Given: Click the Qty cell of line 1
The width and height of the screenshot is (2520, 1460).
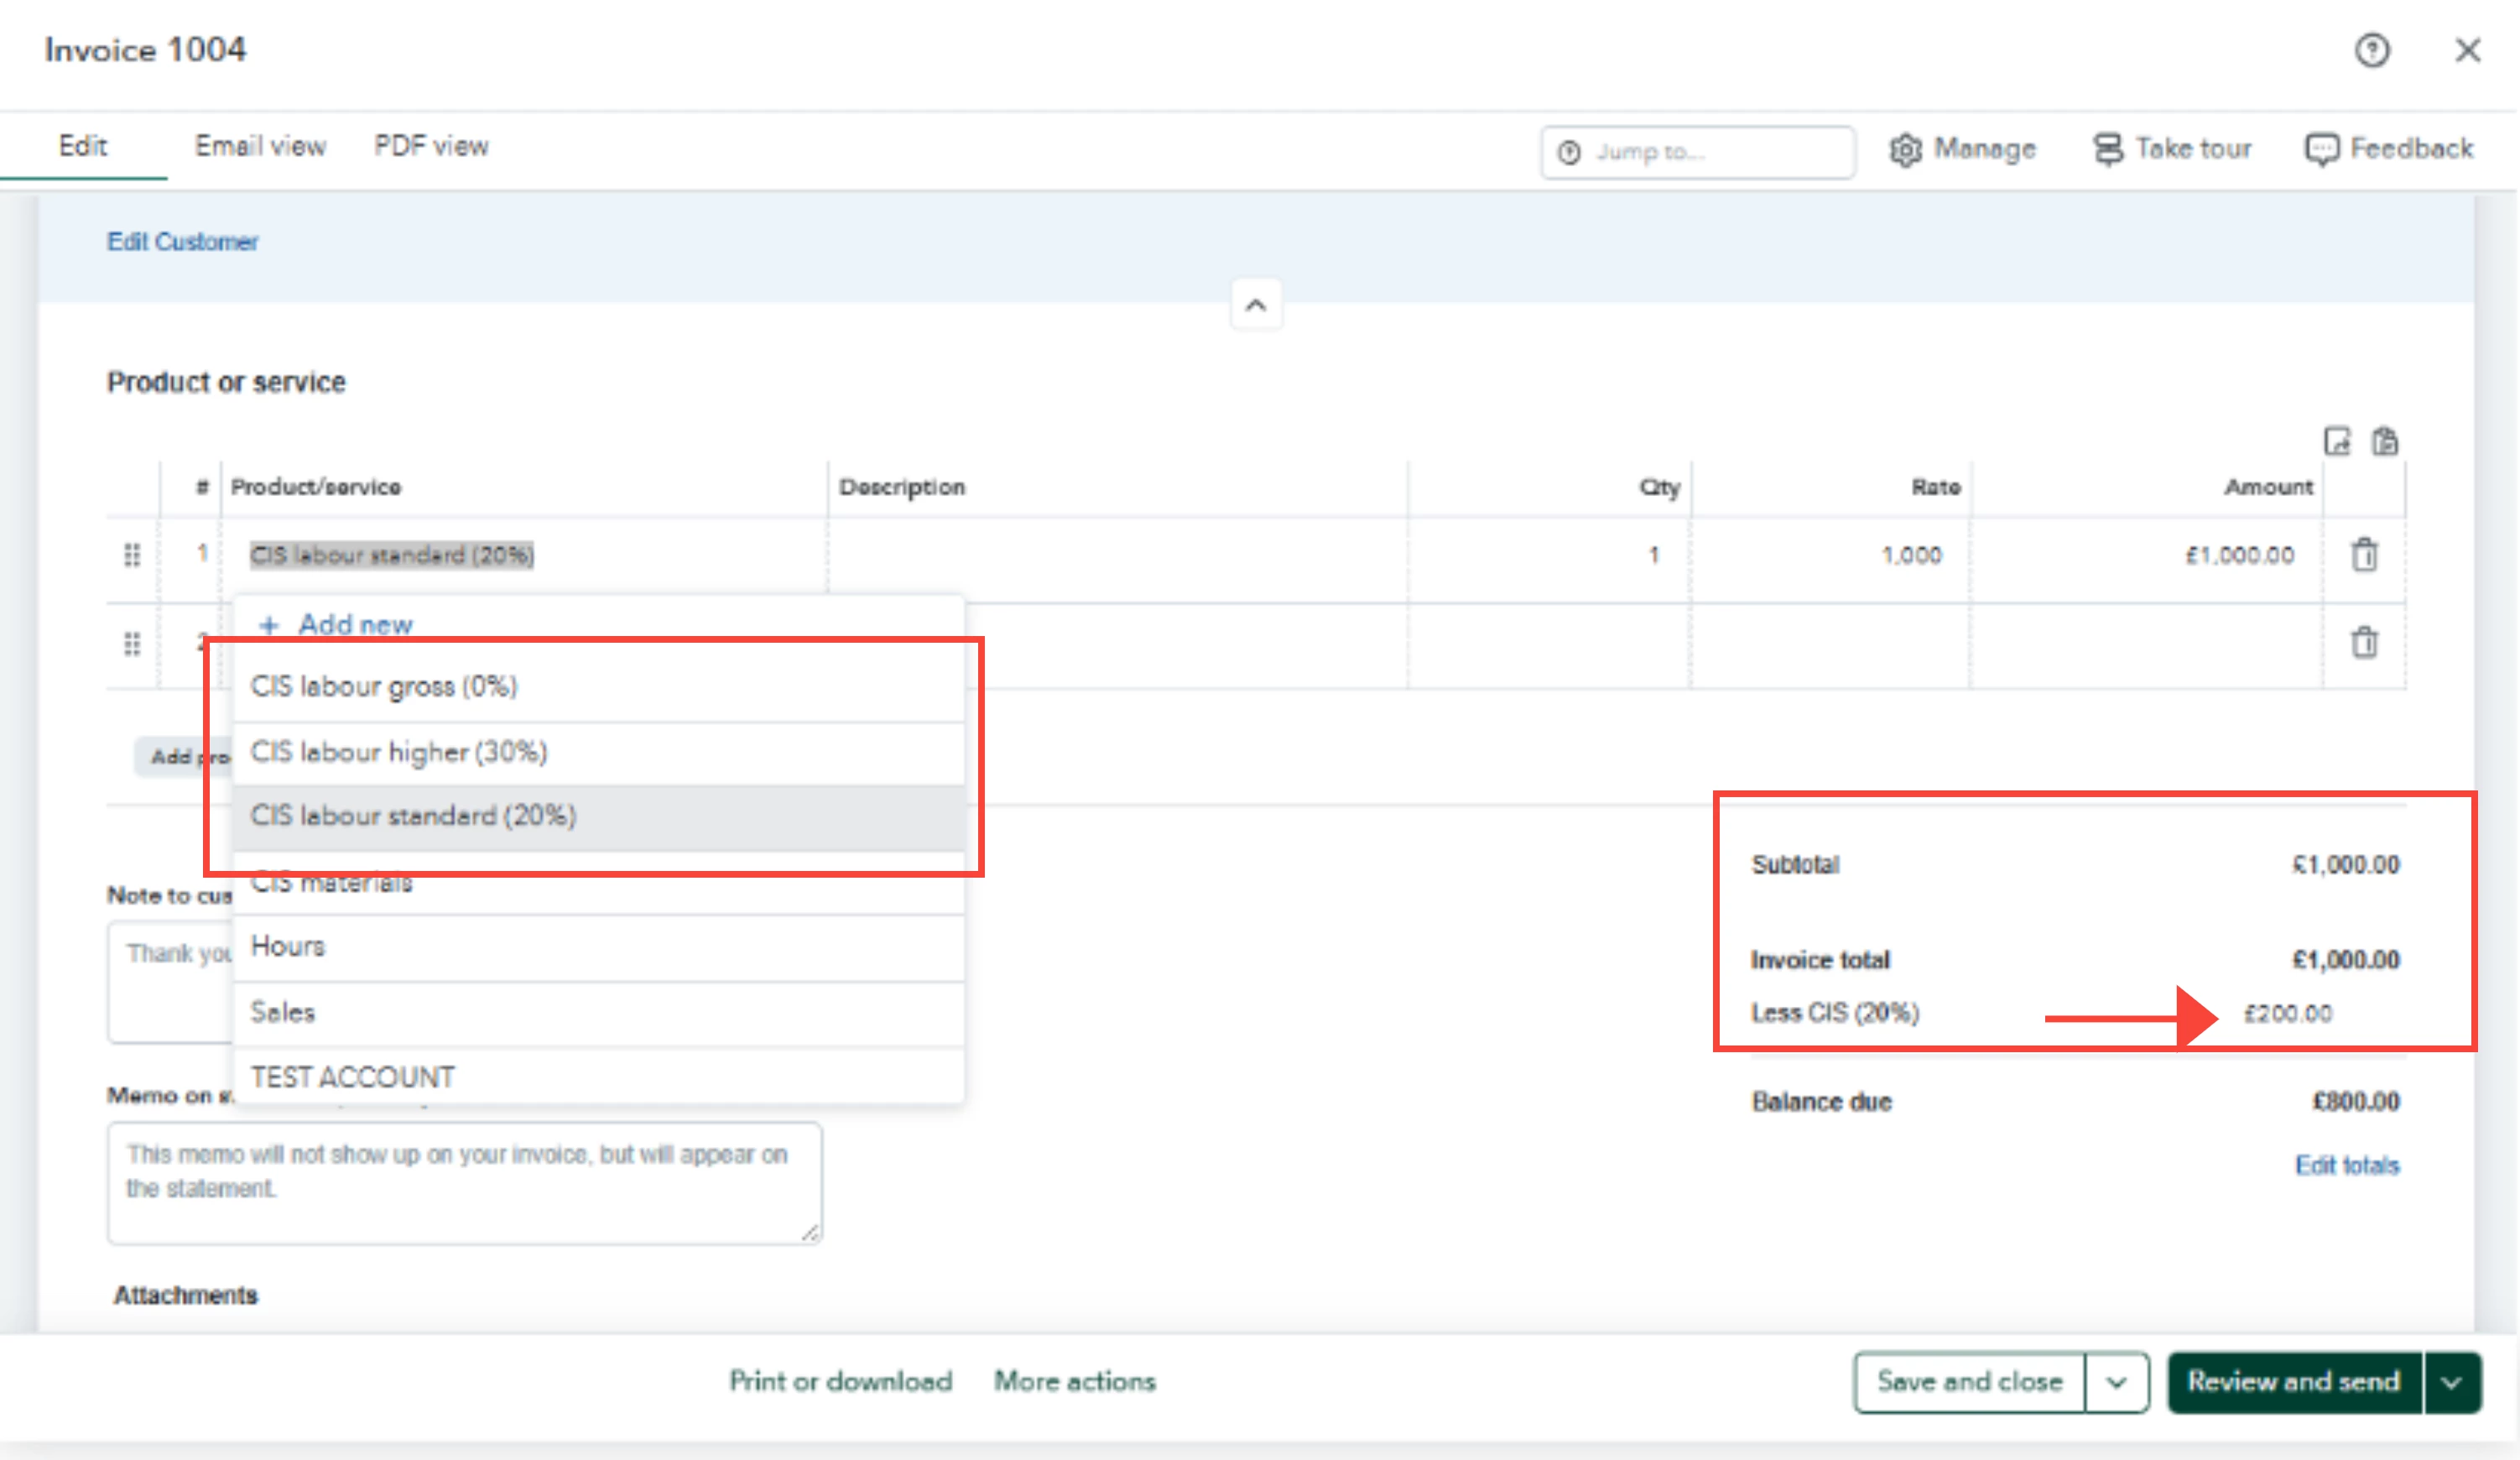Looking at the screenshot, I should [x=1549, y=555].
